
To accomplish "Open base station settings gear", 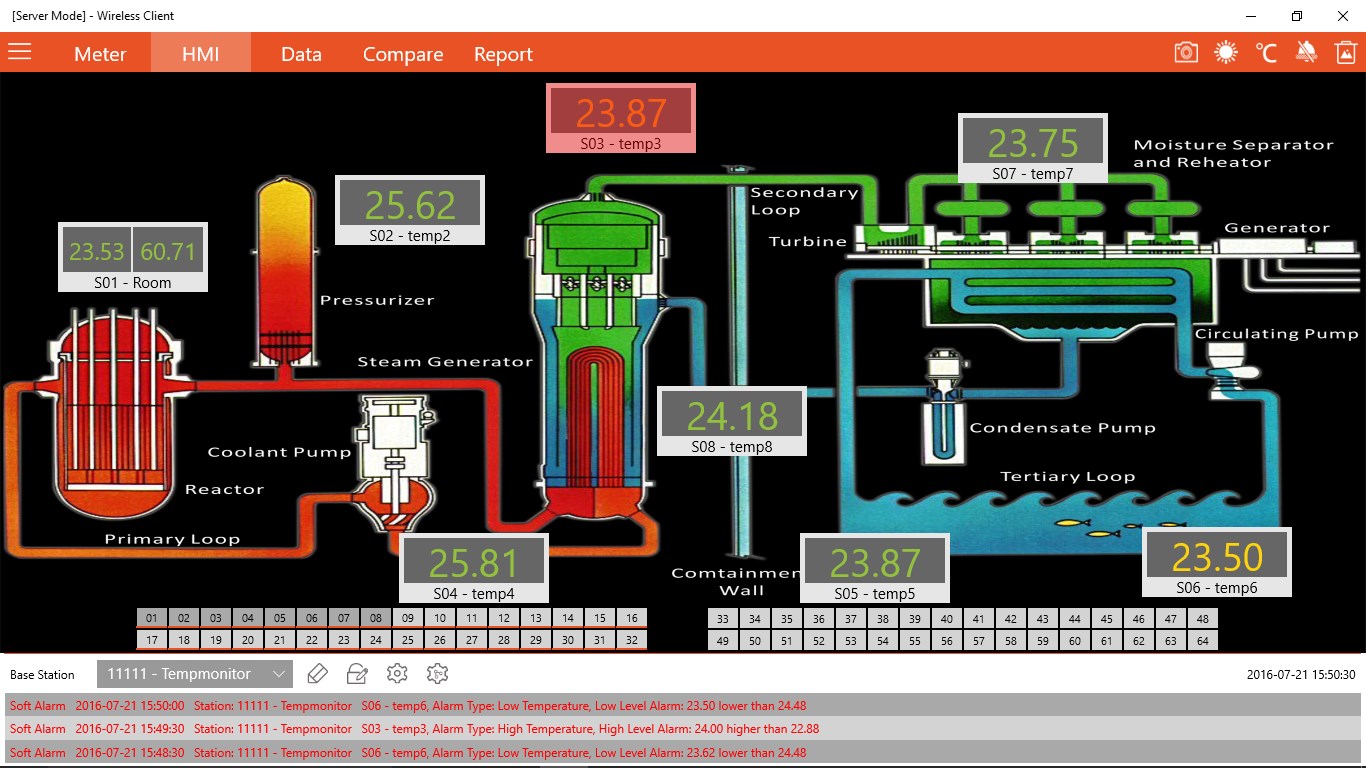I will [397, 674].
